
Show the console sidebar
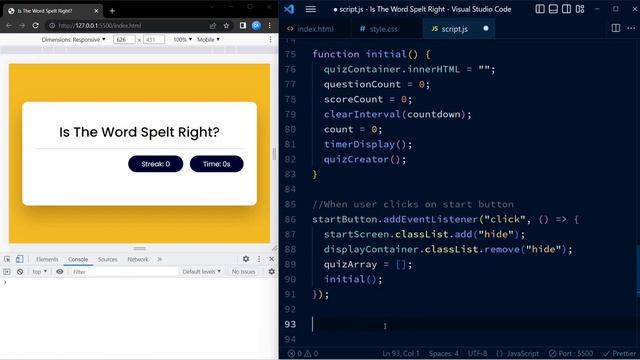pyautogui.click(x=7, y=271)
